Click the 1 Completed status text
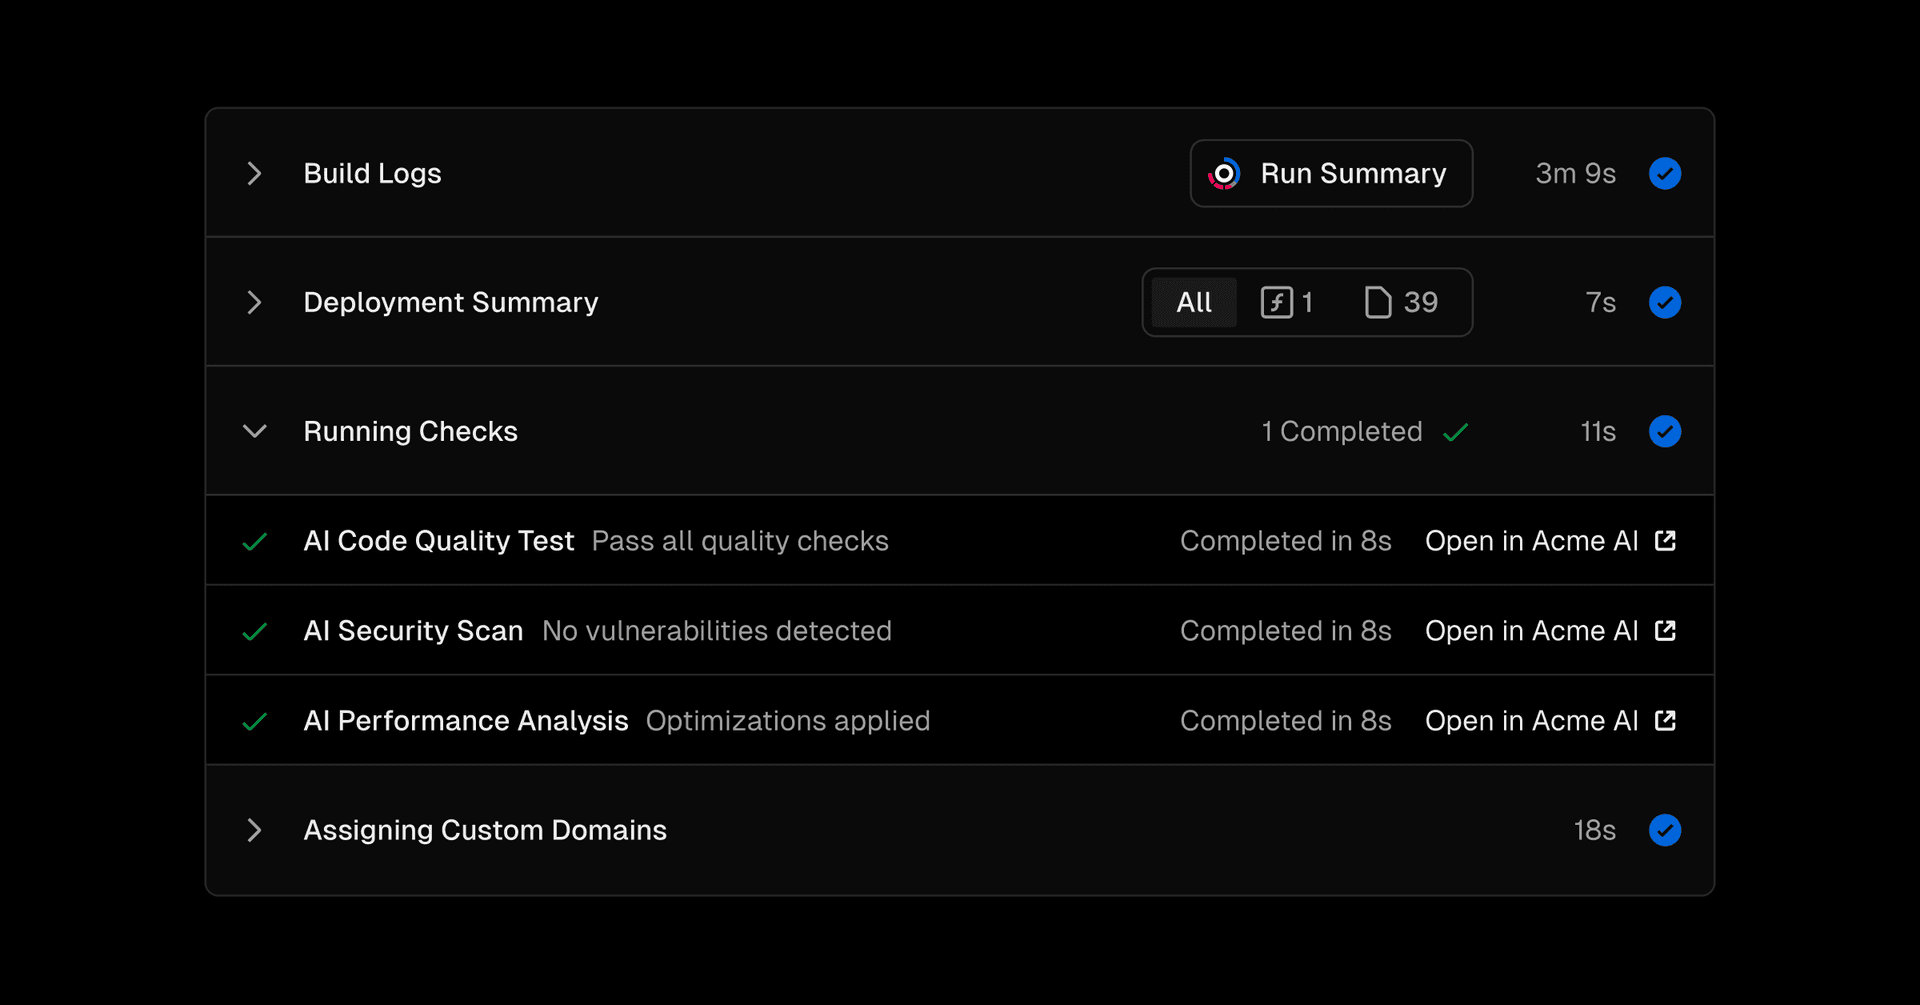The height and width of the screenshot is (1005, 1920). (1341, 431)
